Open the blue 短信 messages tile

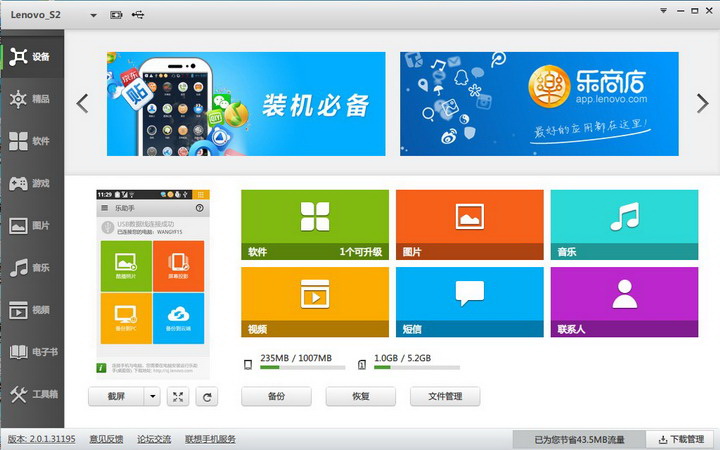point(470,302)
